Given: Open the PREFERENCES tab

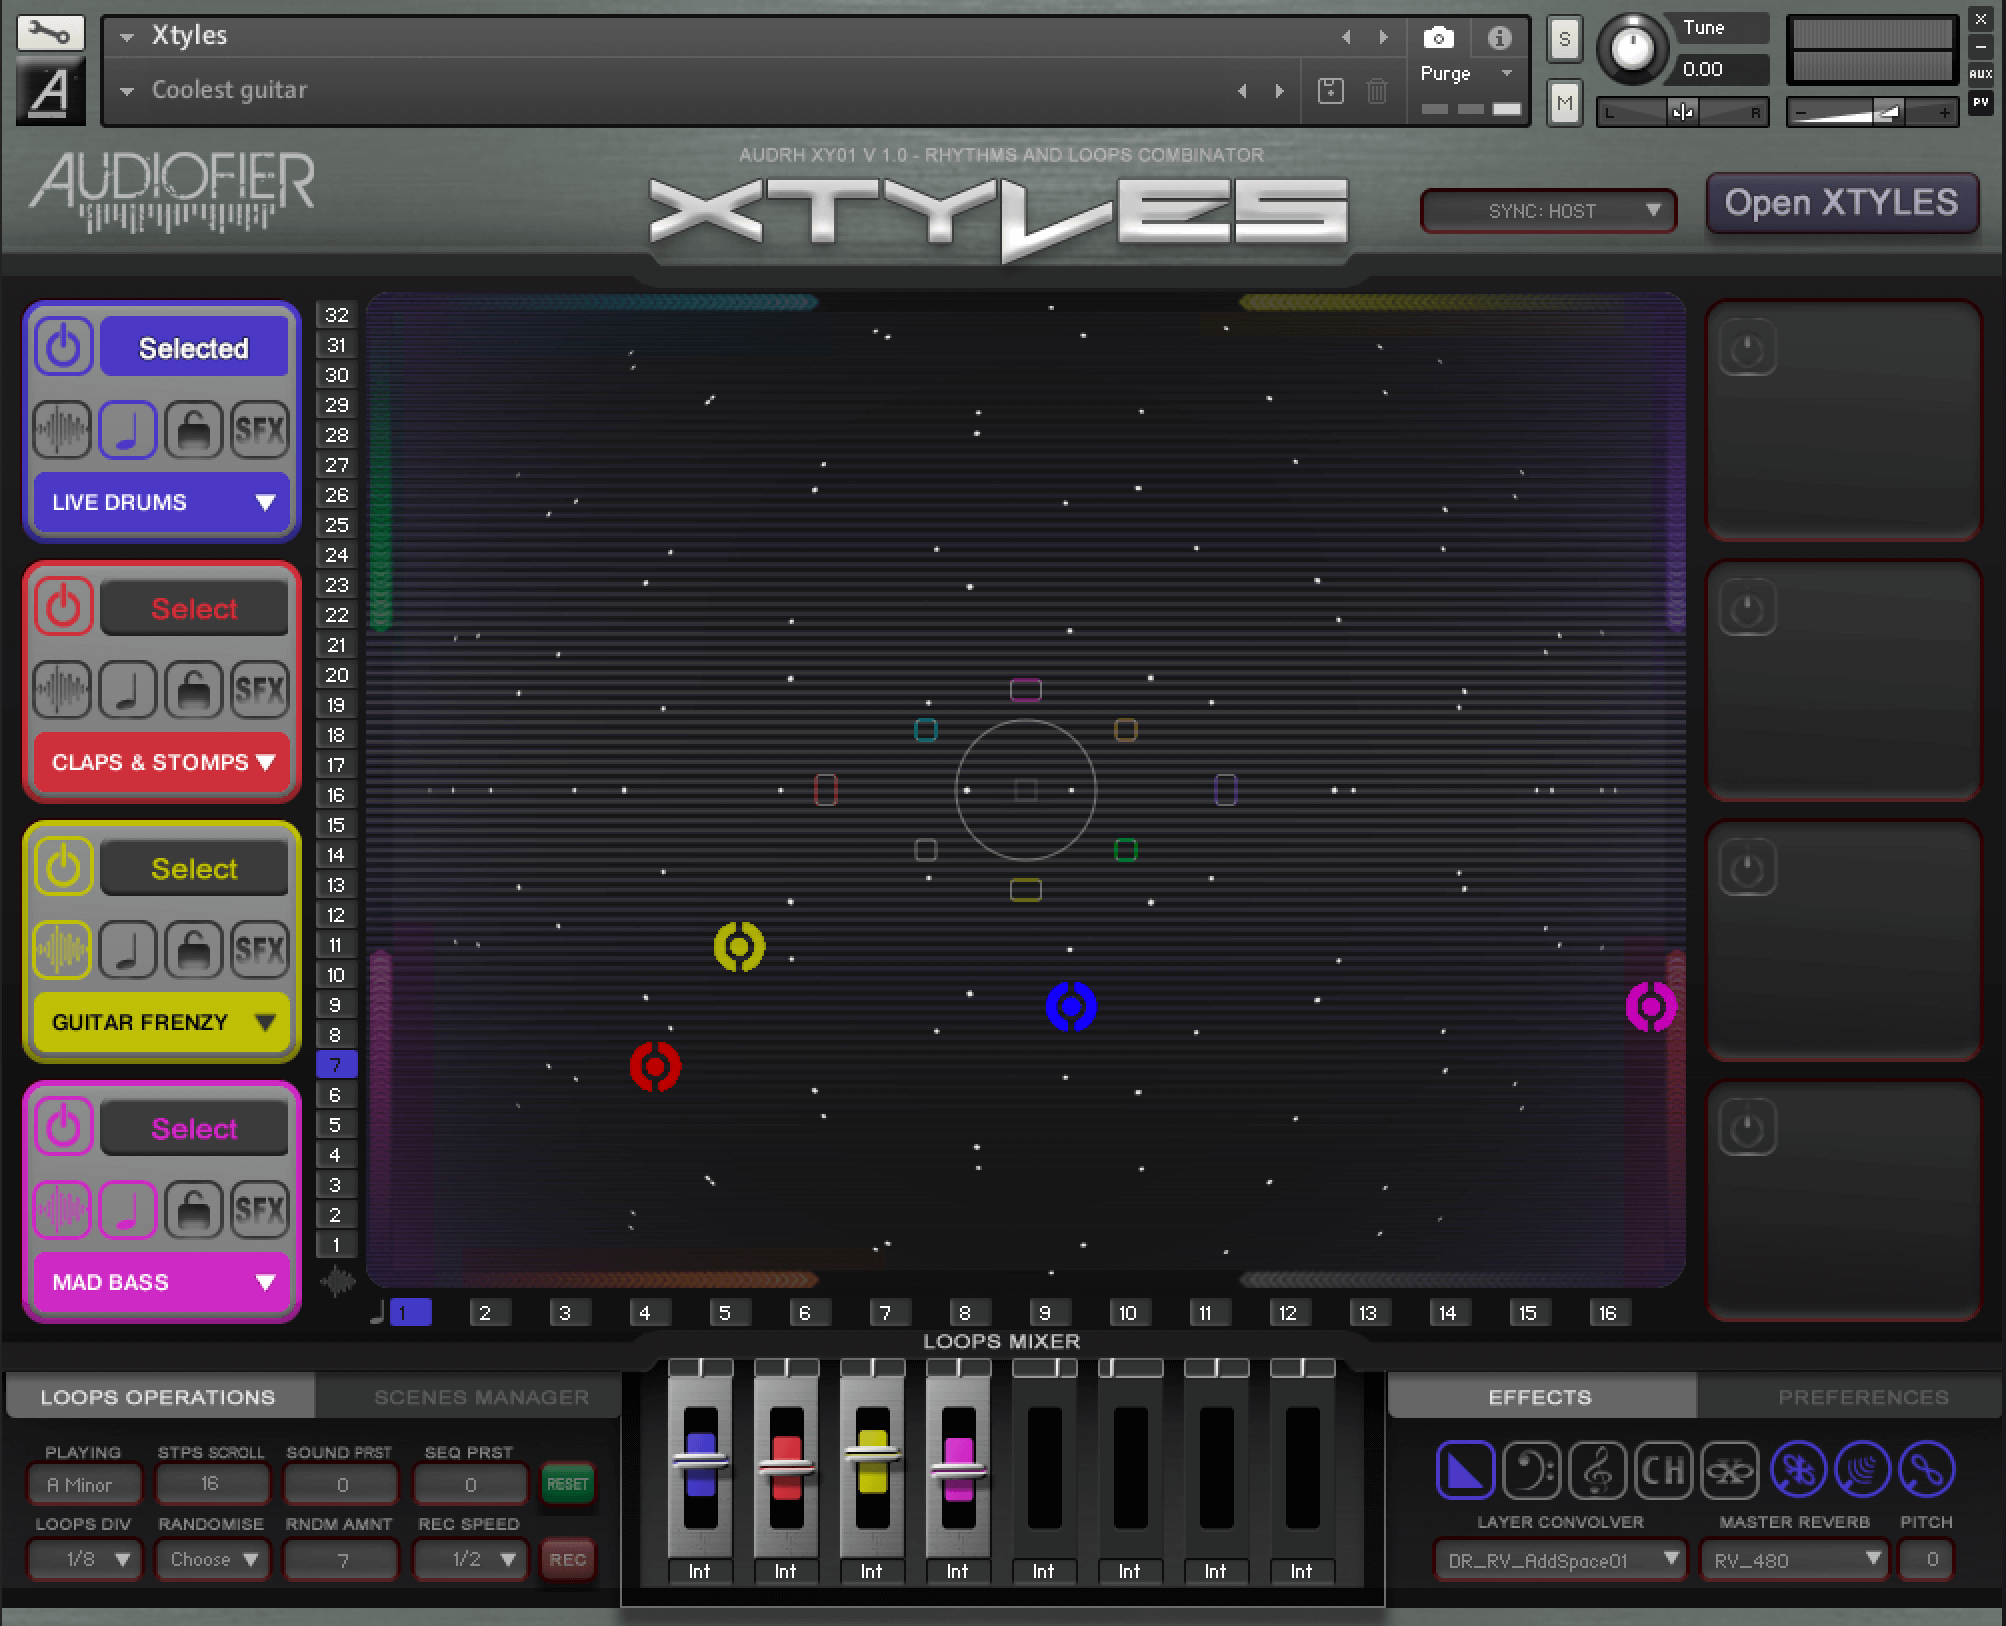Looking at the screenshot, I should click(1862, 1396).
